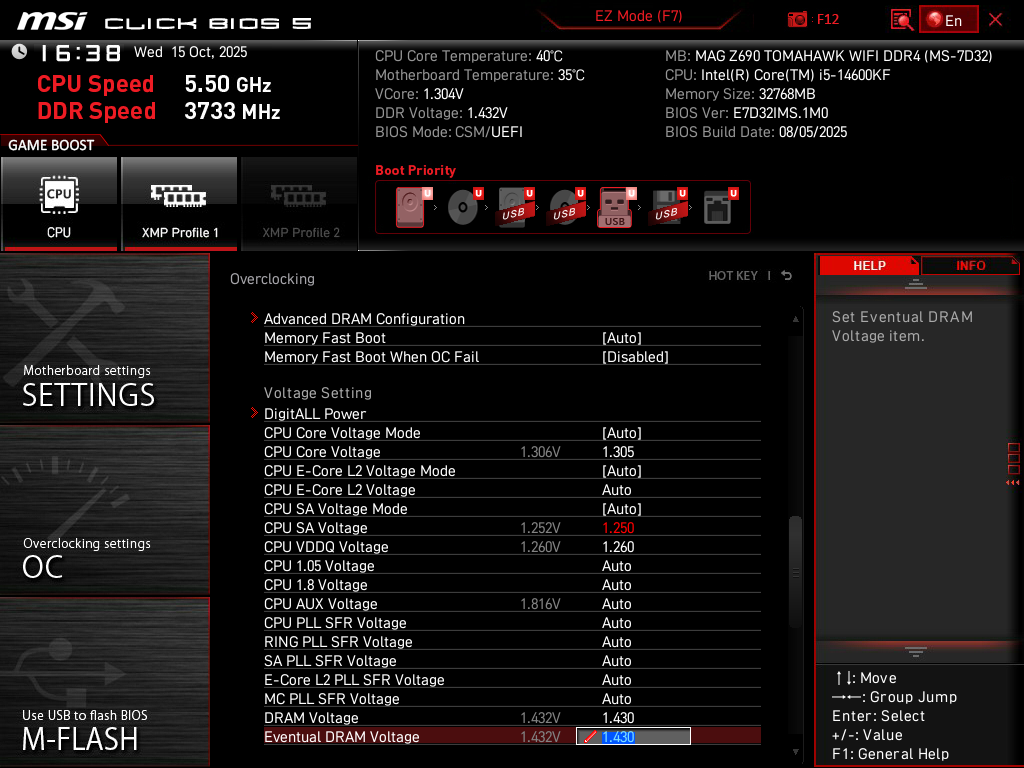The width and height of the screenshot is (1024, 768).
Task: Select the CPU PLL SFR Voltage row
Action: click(x=512, y=622)
